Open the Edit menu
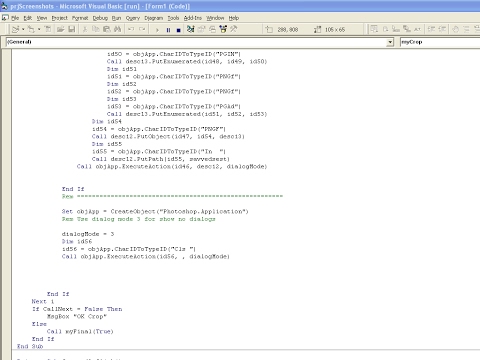Viewport: 480px width, 360px height. [28, 18]
